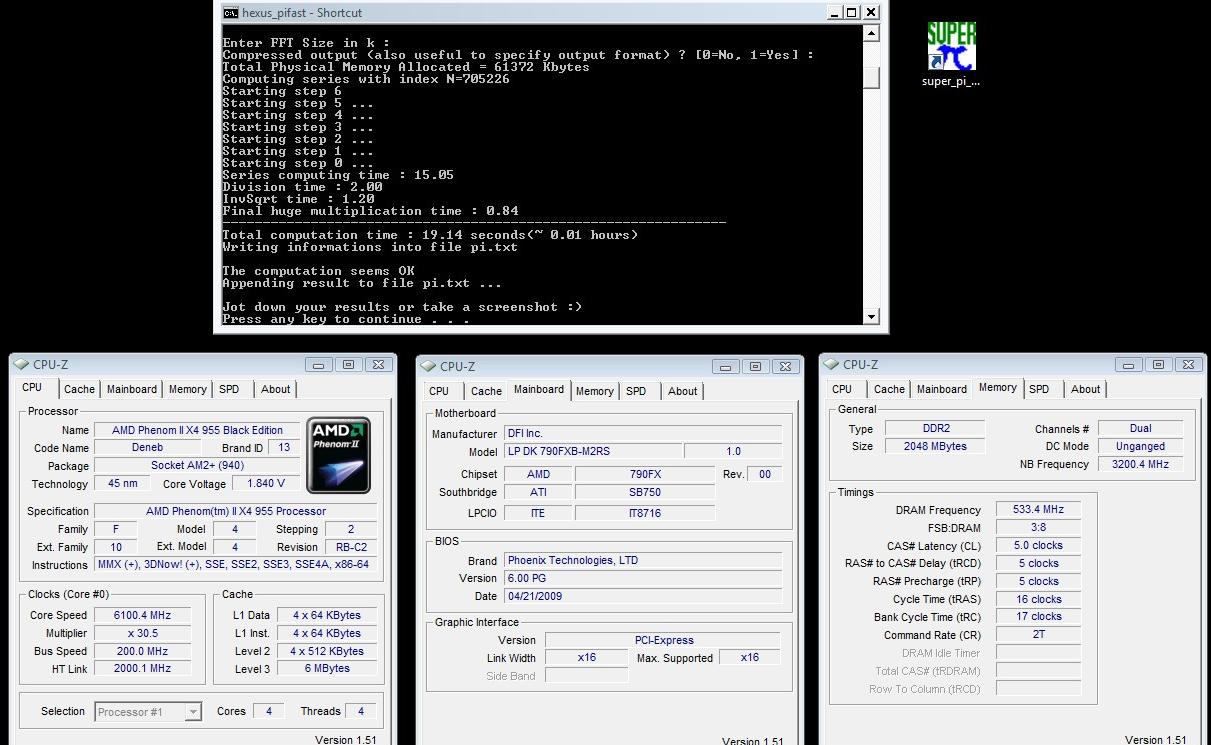
Task: Switch to CPU tab in right CPU-Z window
Action: pos(842,390)
